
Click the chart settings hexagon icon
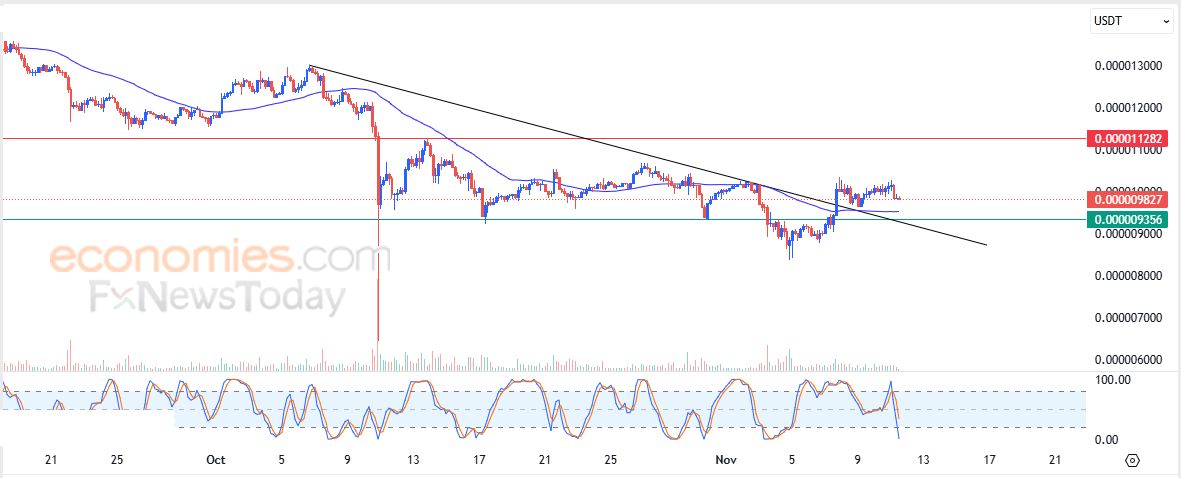(x=1132, y=460)
